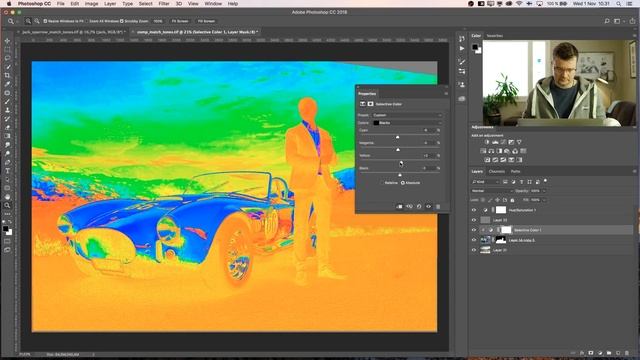640x360 pixels.
Task: Add a Photo Filter adjustment
Action: click(x=507, y=151)
